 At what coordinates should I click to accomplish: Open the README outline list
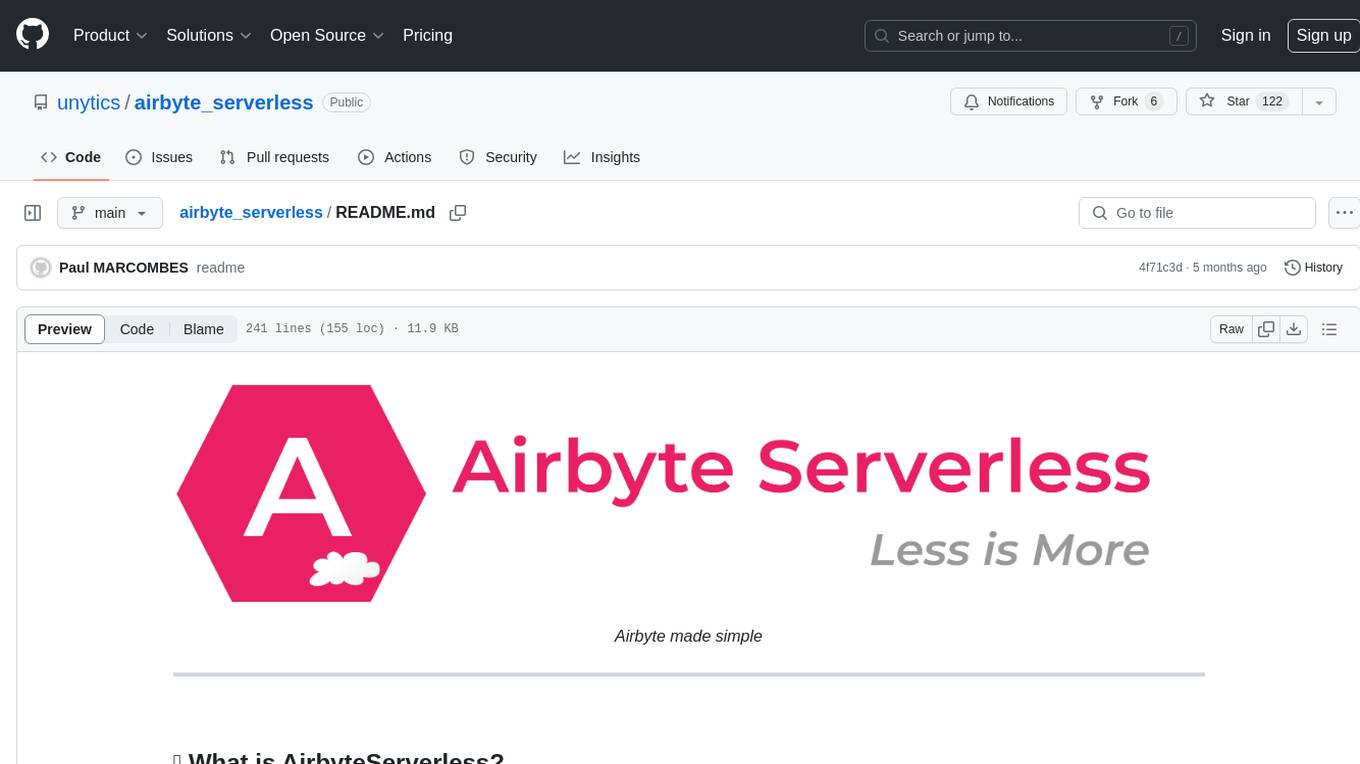[x=1329, y=329]
